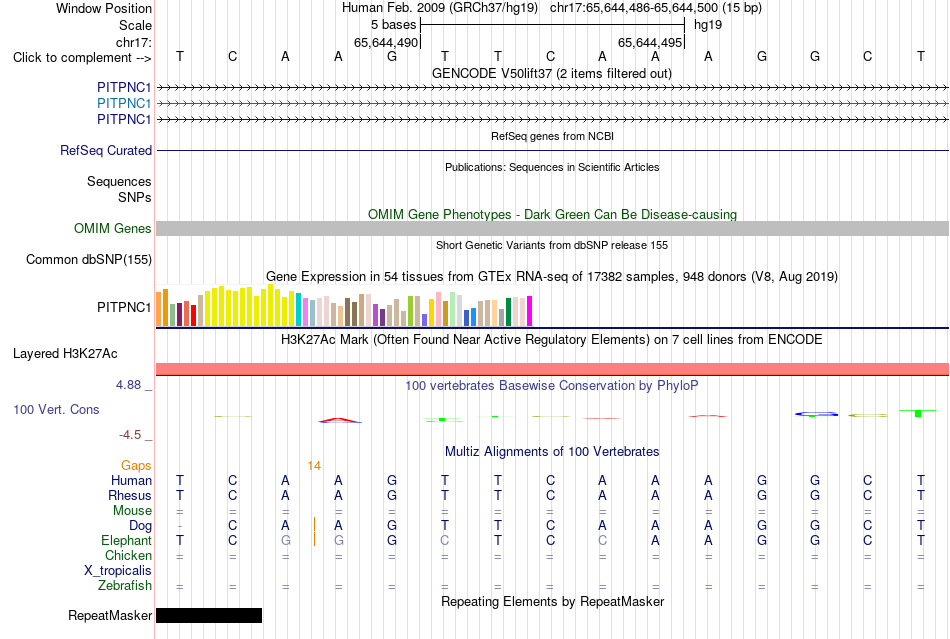Screen dimensions: 950x639
Task: Click the 65,644,490 coordinate marker
Action: pyautogui.click(x=386, y=42)
